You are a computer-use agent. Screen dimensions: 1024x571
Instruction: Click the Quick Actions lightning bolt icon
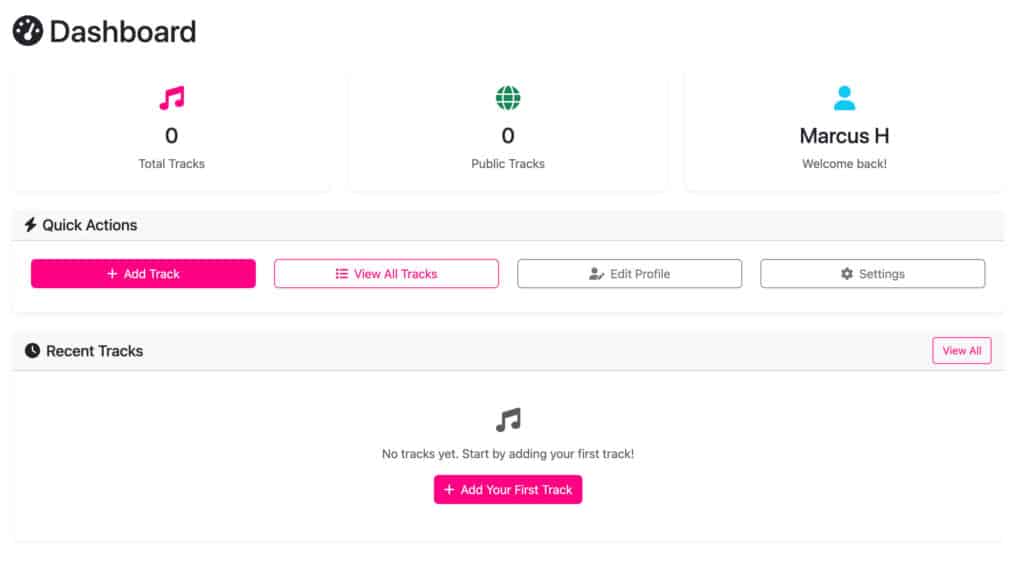(x=30, y=225)
